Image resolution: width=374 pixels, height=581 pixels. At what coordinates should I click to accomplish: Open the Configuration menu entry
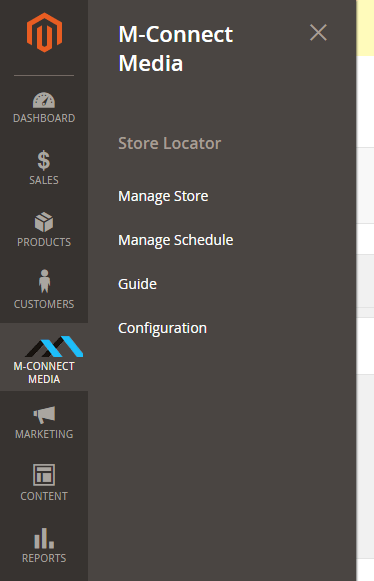(162, 328)
